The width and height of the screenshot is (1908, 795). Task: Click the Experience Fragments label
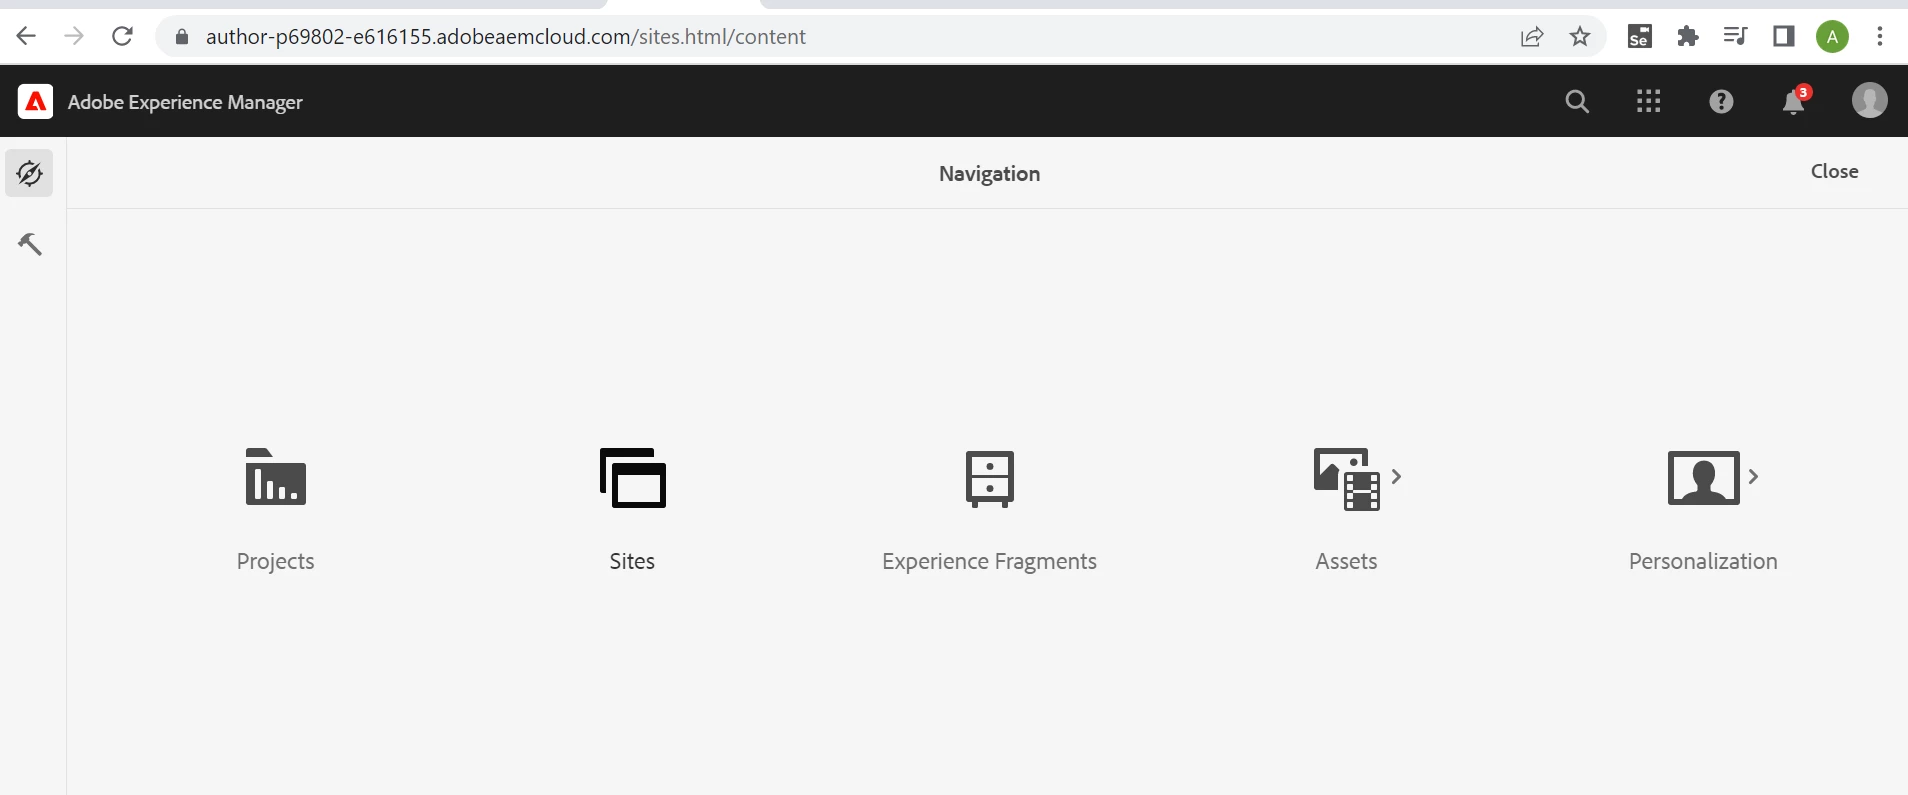click(990, 561)
